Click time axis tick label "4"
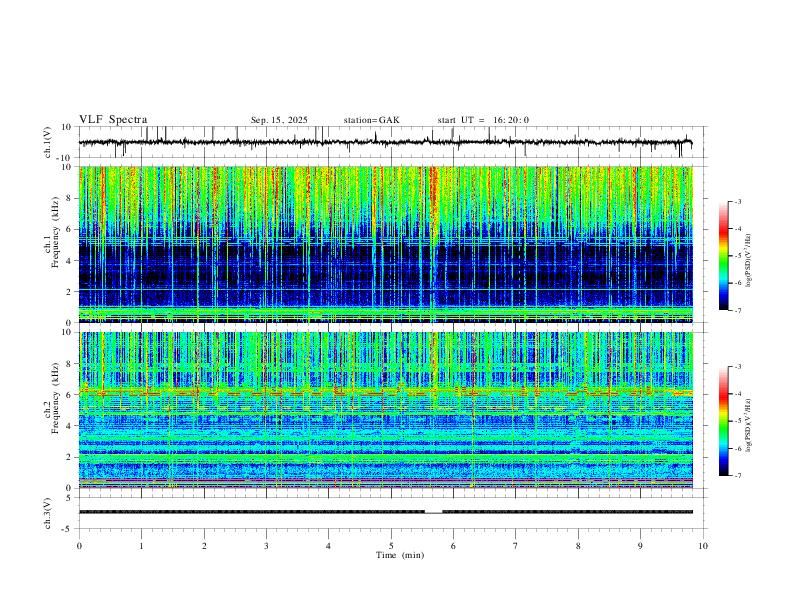The width and height of the screenshot is (792, 612). pos(329,546)
